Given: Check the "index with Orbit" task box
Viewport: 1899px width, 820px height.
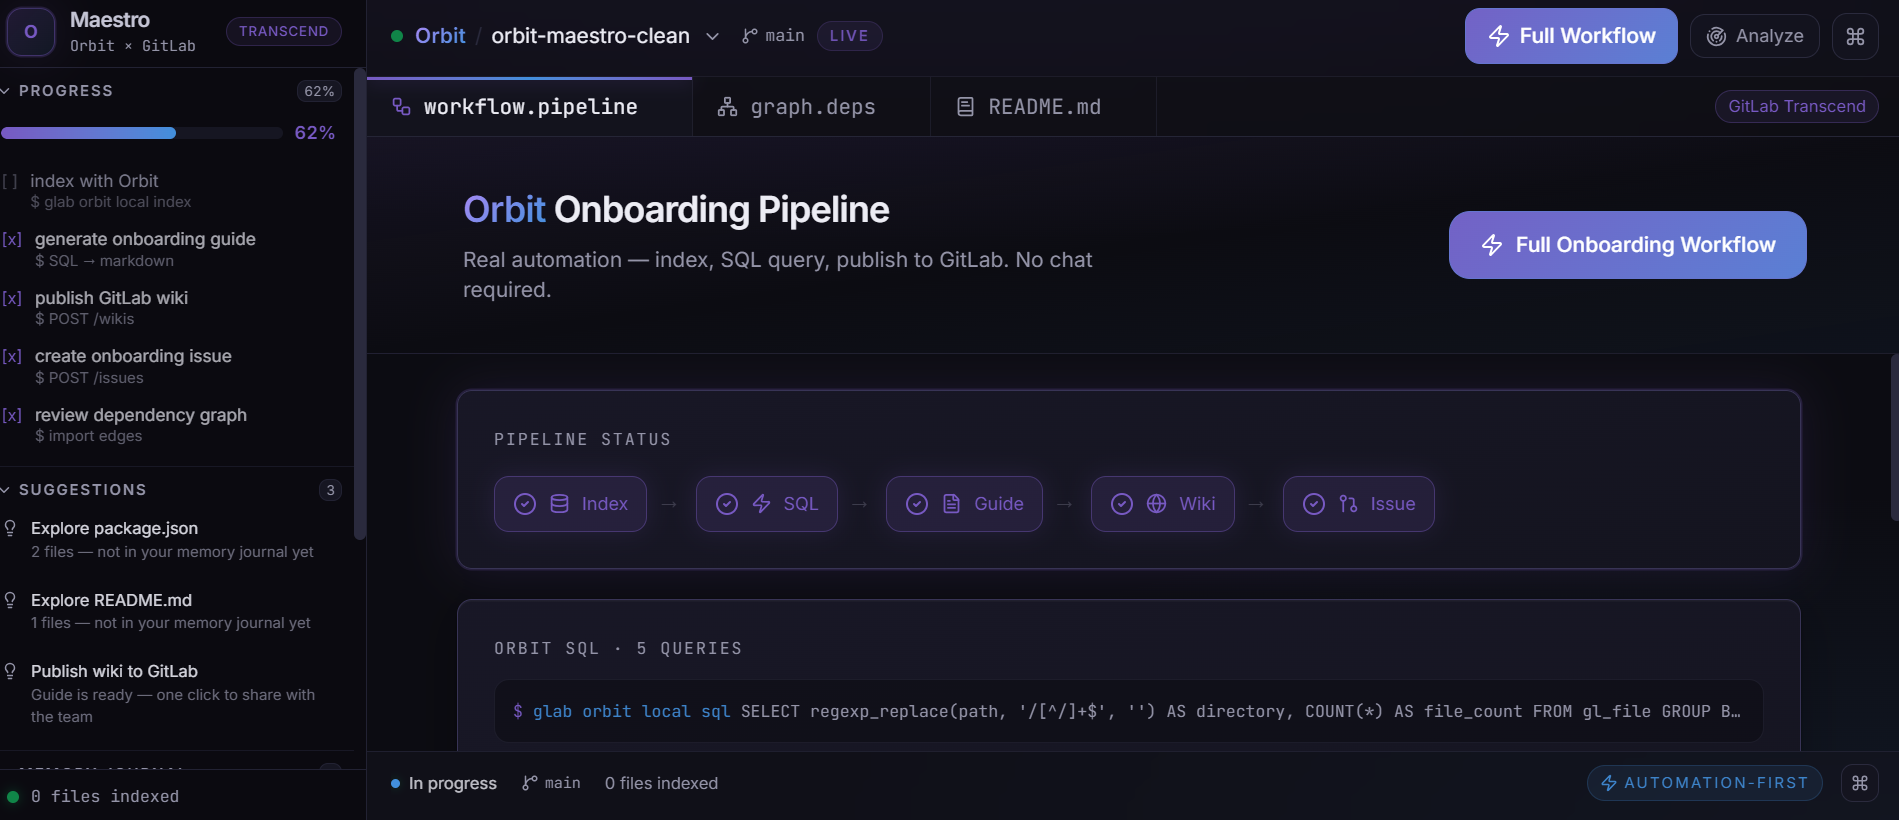Looking at the screenshot, I should click(x=10, y=181).
